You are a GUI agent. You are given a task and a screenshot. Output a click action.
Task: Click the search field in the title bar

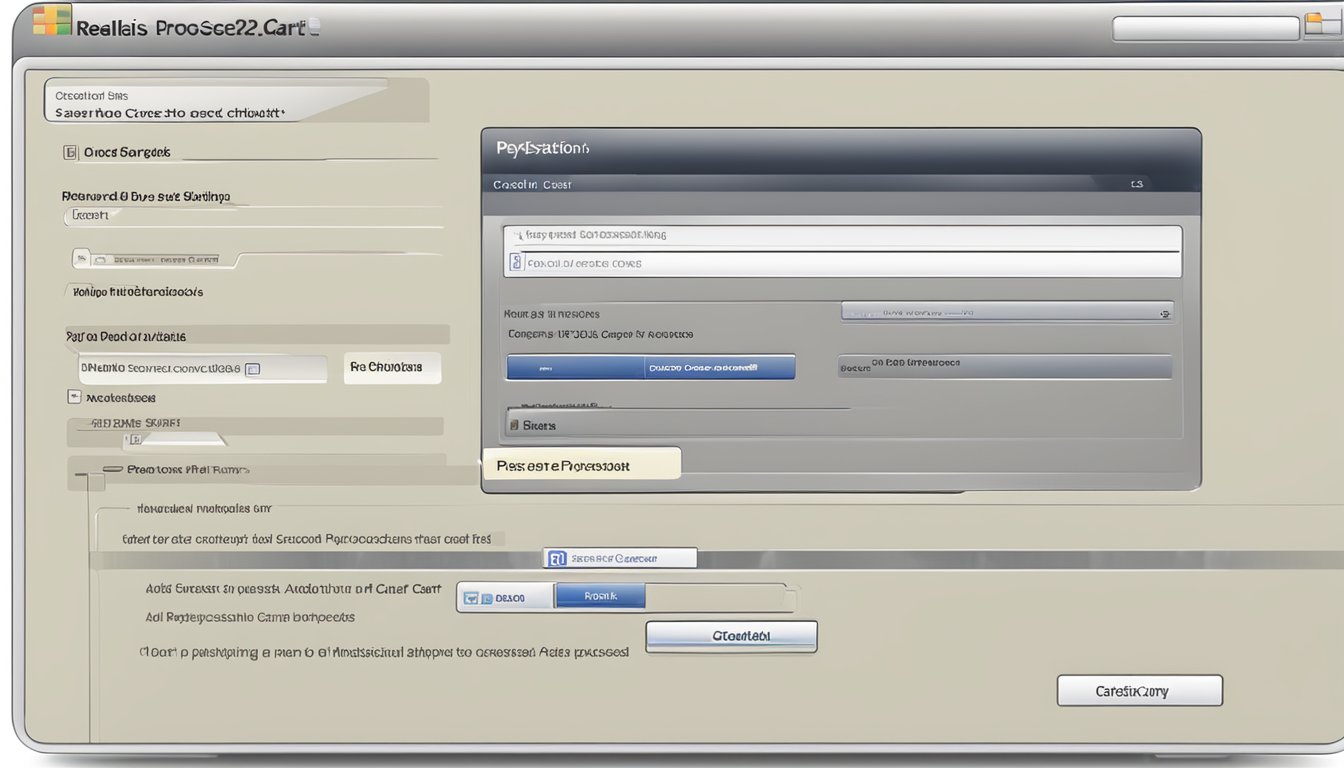[1206, 28]
